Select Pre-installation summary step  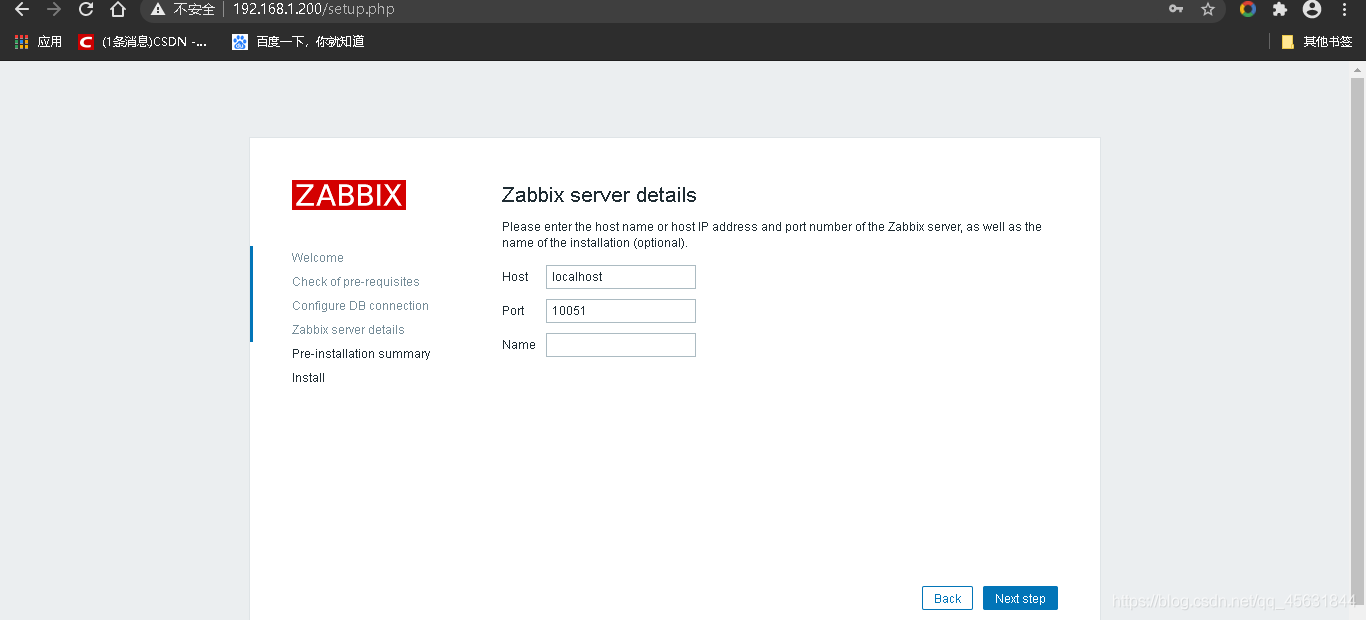point(361,354)
